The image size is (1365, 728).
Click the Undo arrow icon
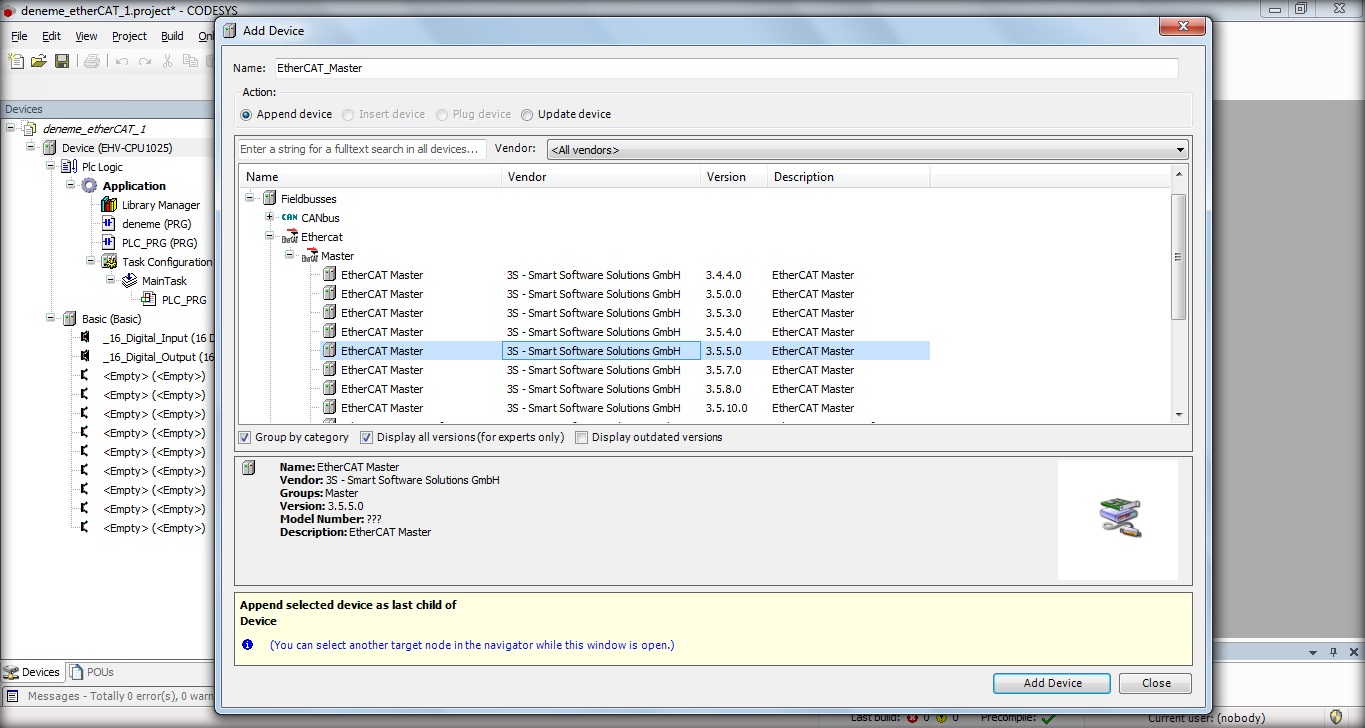(x=122, y=61)
